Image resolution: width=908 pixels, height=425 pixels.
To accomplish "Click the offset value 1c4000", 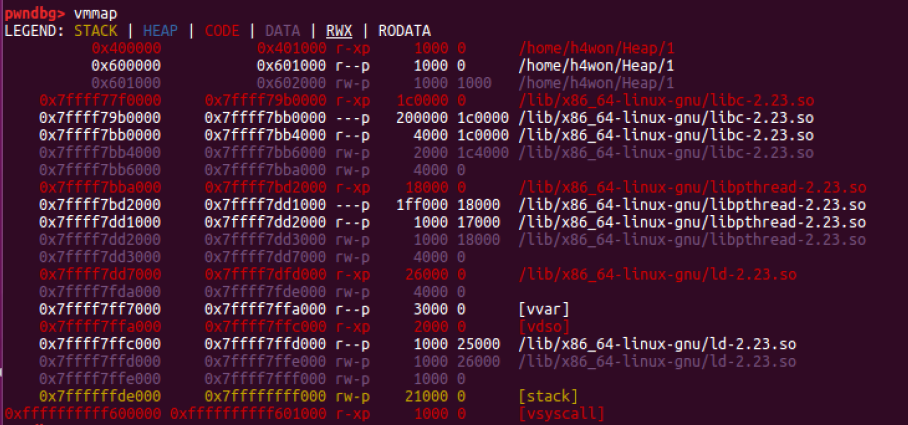I will click(x=483, y=152).
